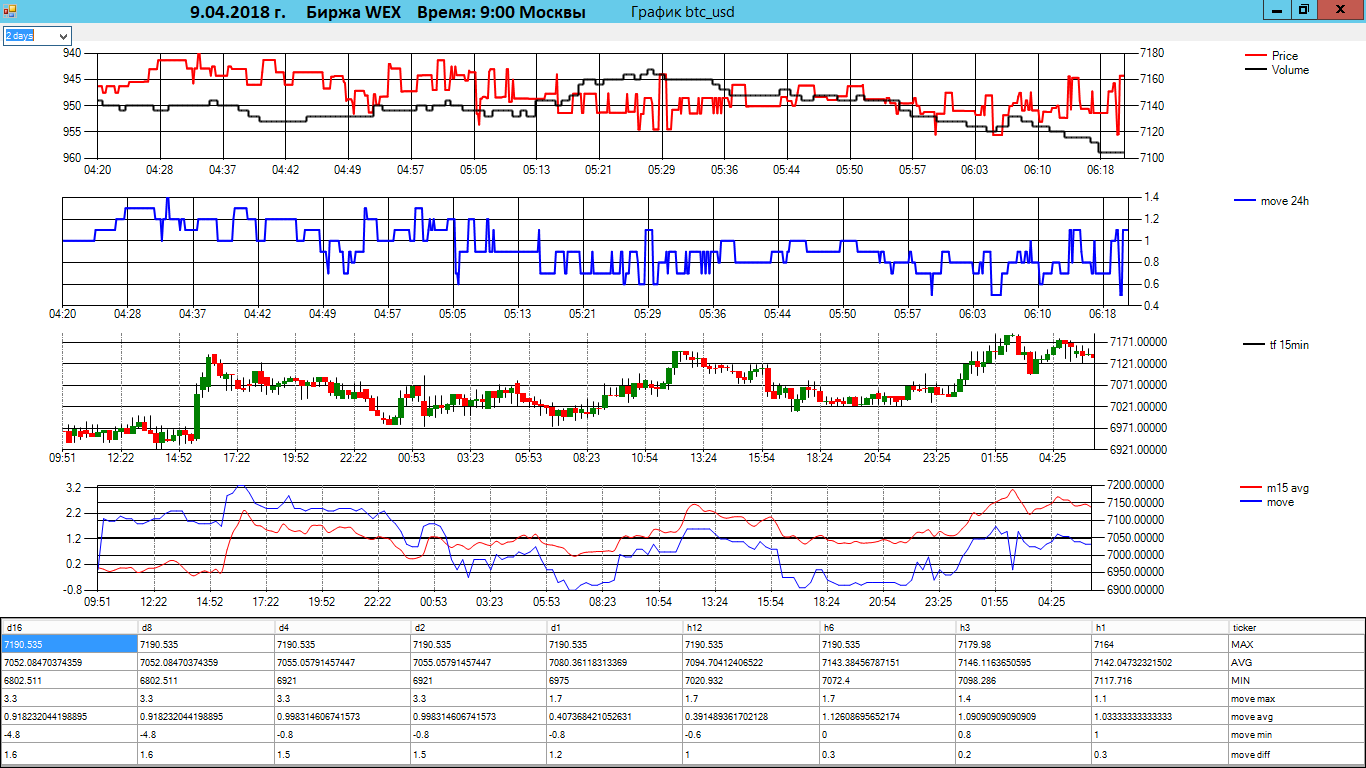The height and width of the screenshot is (768, 1366).
Task: Select the h12 move min cell -0.6
Action: [x=750, y=735]
